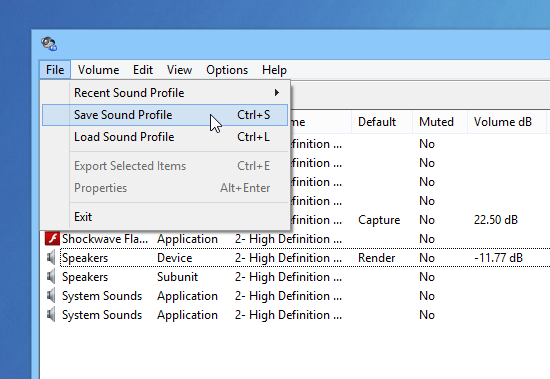Open the Volume menu
Viewport: 550px width, 379px height.
[98, 70]
